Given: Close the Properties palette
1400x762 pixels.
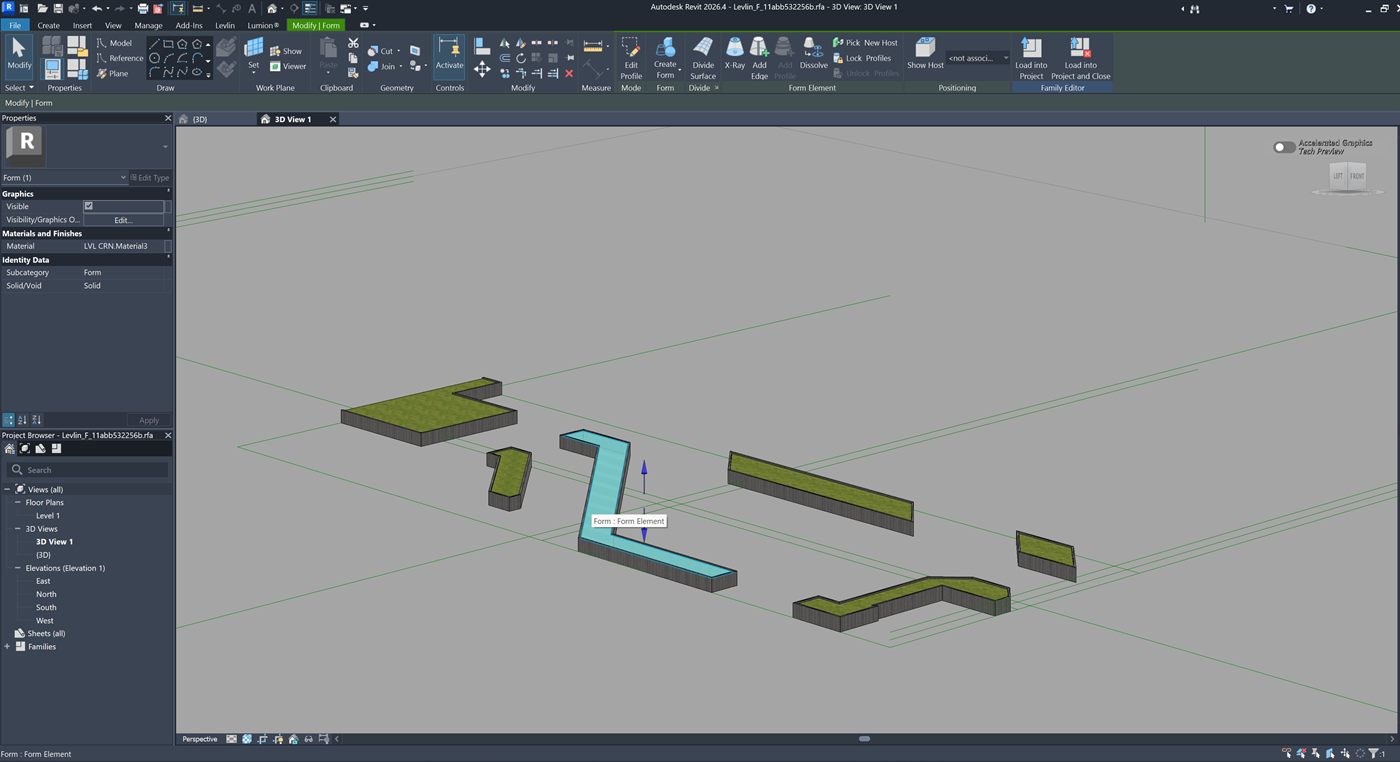Looking at the screenshot, I should (168, 118).
